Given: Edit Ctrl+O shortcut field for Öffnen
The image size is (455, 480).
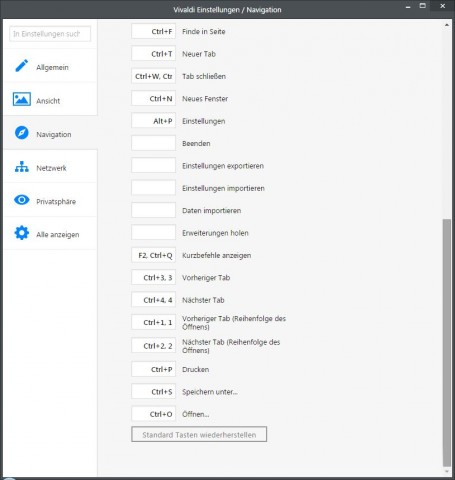Looking at the screenshot, I should point(153,414).
